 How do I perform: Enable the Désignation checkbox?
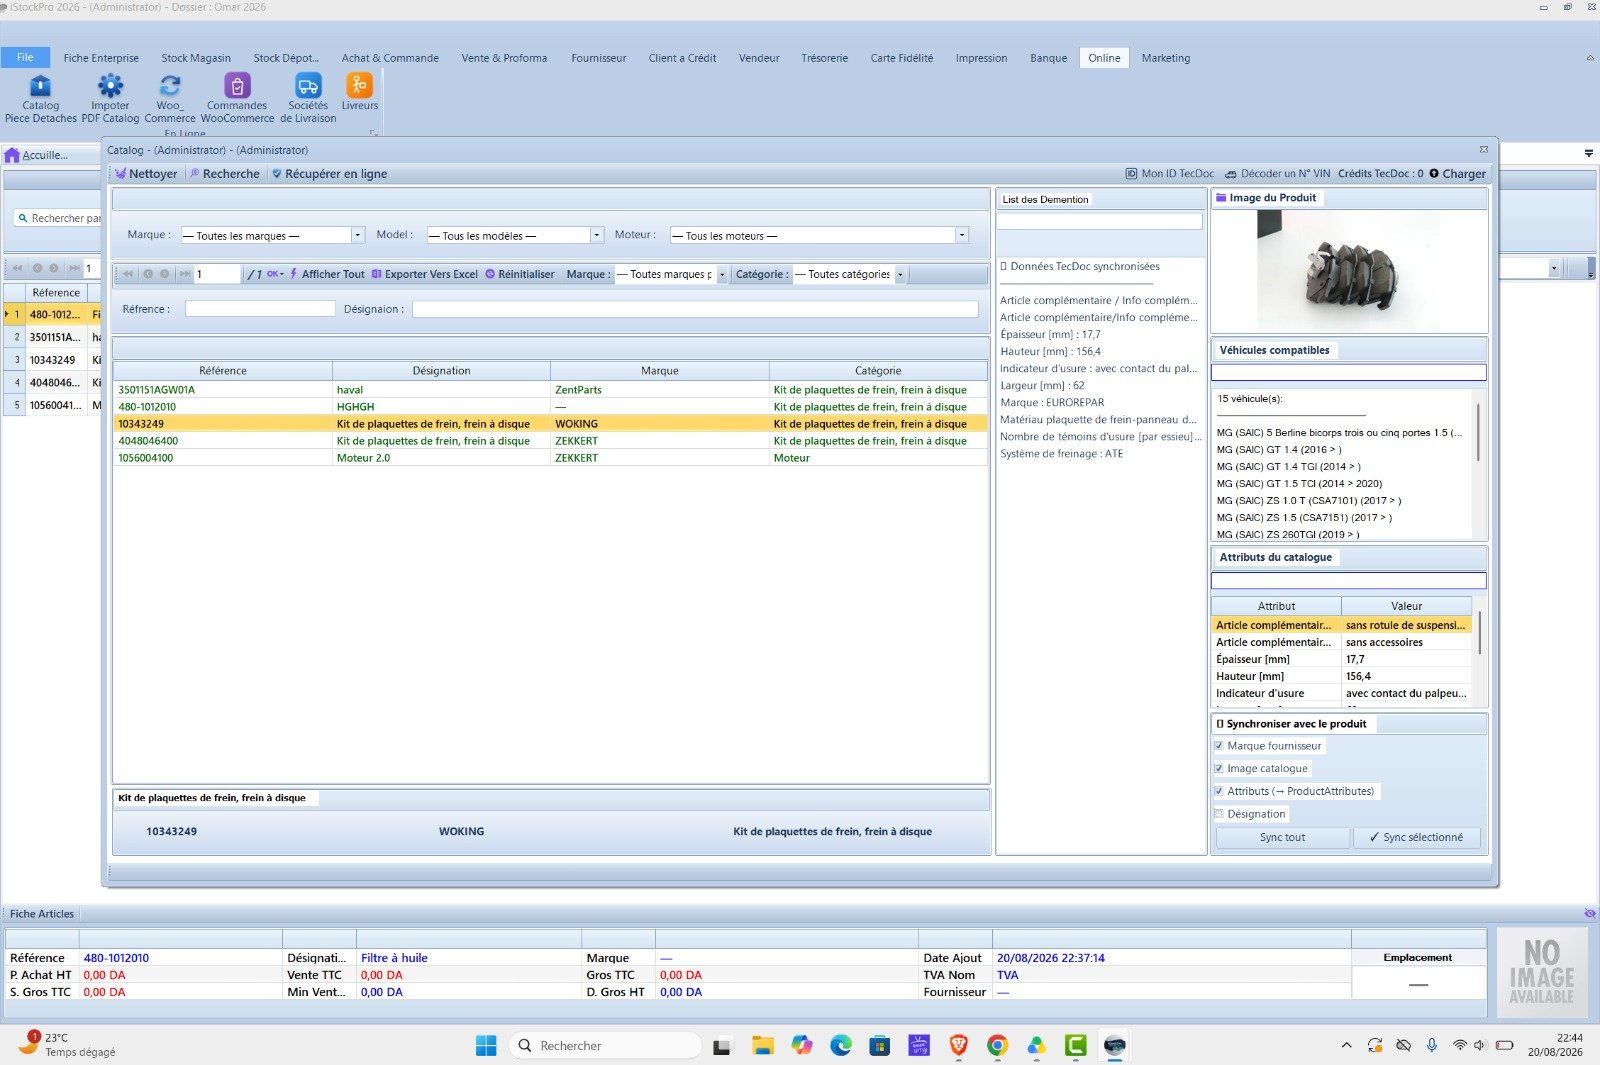coord(1219,814)
